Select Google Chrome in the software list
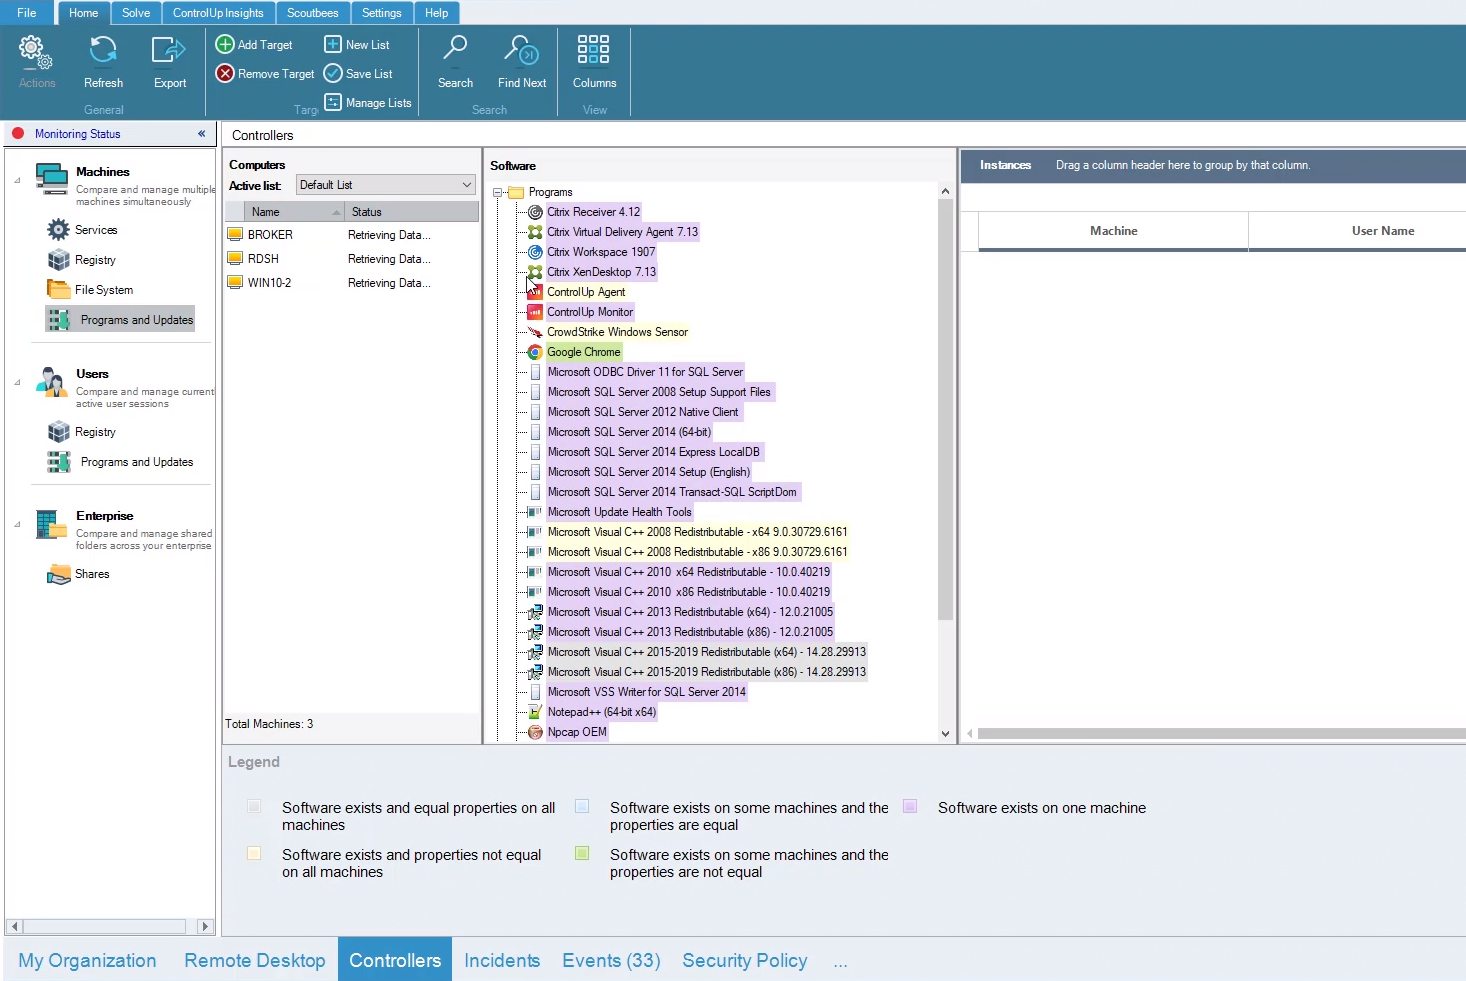This screenshot has width=1466, height=981. tap(584, 352)
